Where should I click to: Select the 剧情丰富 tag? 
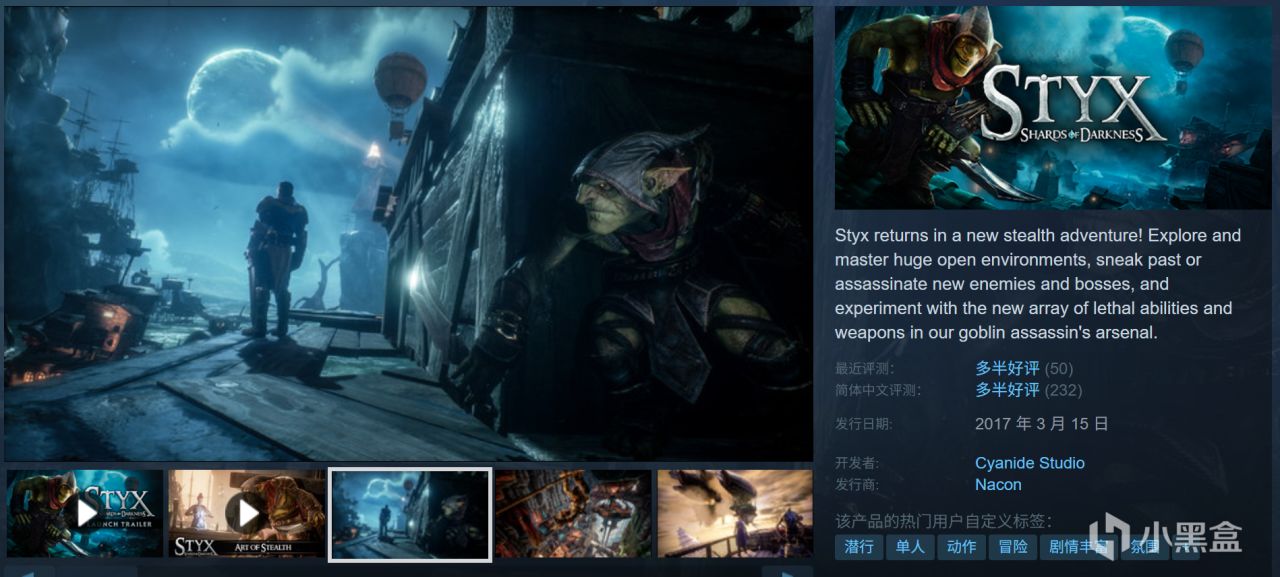pos(1078,547)
